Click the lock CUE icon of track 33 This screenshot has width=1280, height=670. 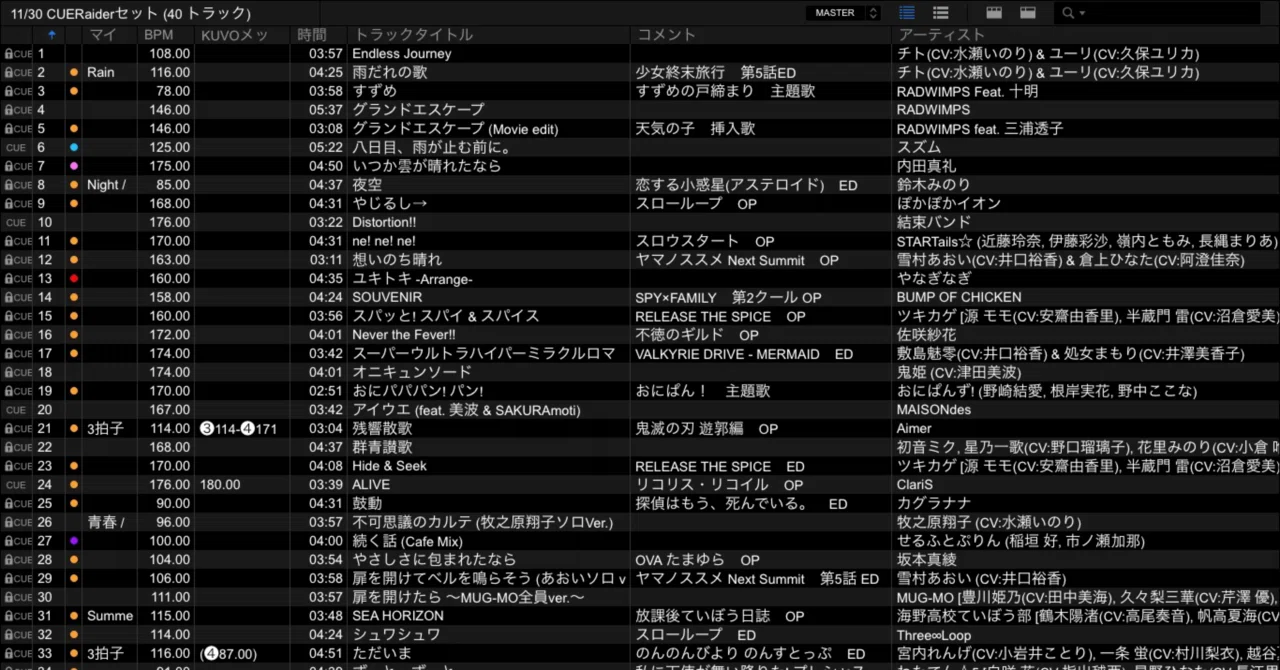[18, 654]
